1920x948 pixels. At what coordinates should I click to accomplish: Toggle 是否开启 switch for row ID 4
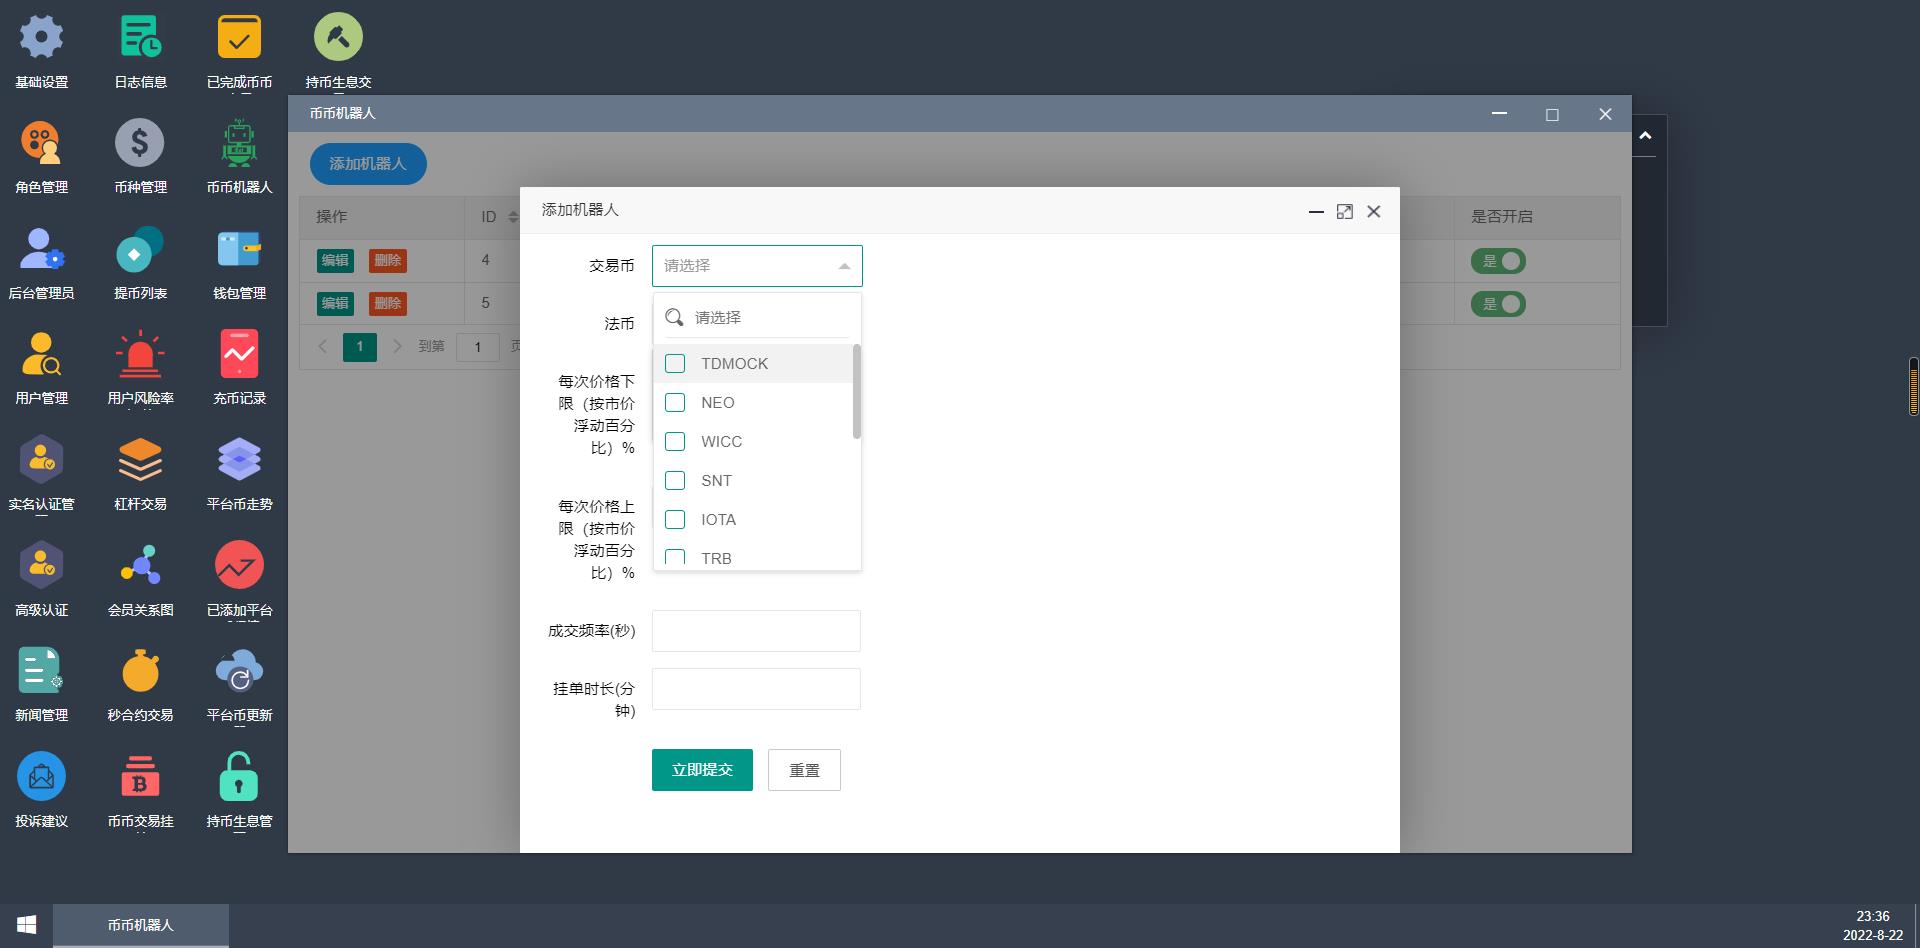click(x=1498, y=261)
